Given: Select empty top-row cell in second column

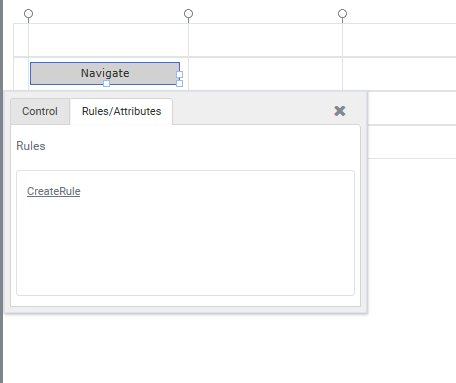Looking at the screenshot, I should click(x=265, y=40).
